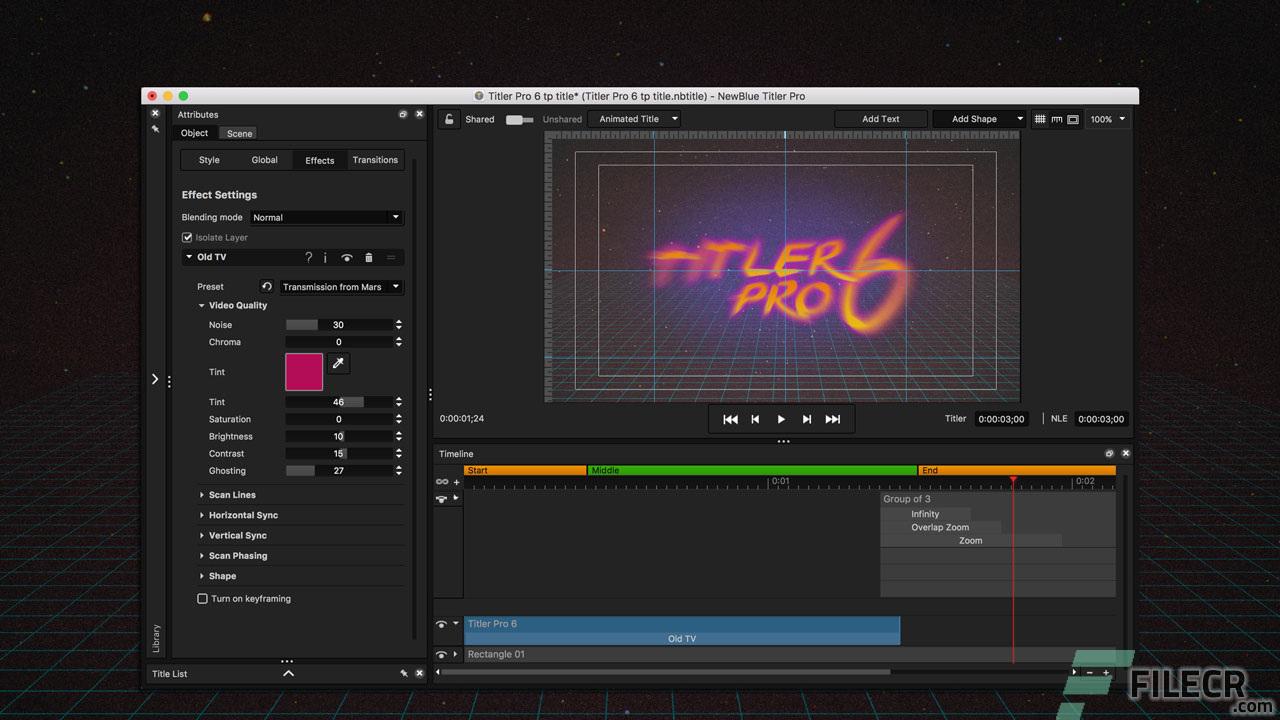Expand the Horizontal Sync section
Viewport: 1280px width, 720px height.
click(202, 515)
